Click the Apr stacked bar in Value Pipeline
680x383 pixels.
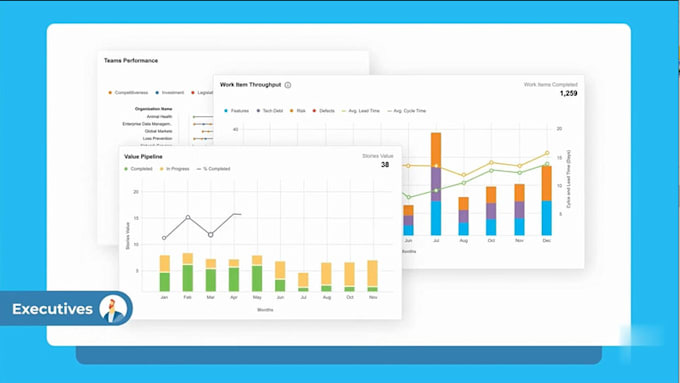[234, 275]
